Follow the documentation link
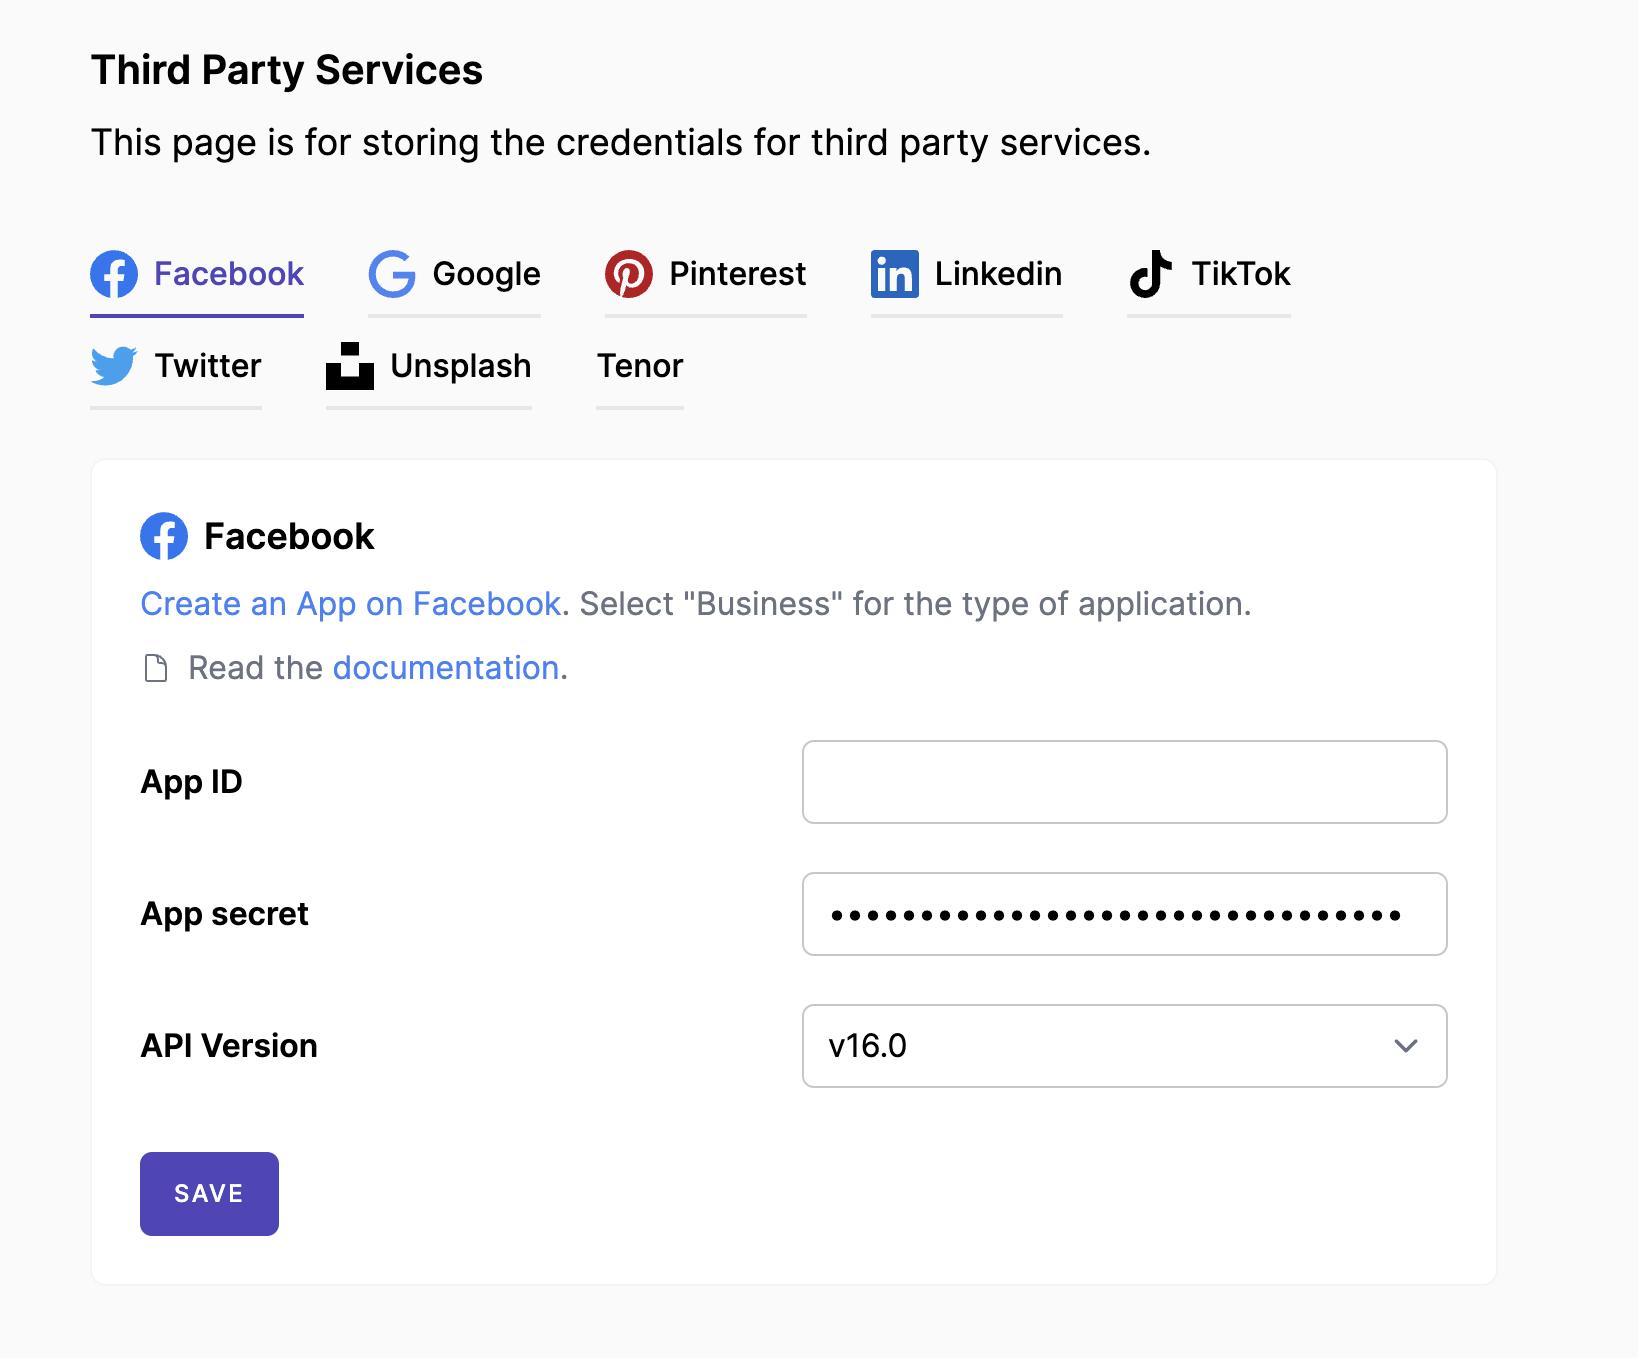Screen dimensions: 1638x1358 pos(446,668)
